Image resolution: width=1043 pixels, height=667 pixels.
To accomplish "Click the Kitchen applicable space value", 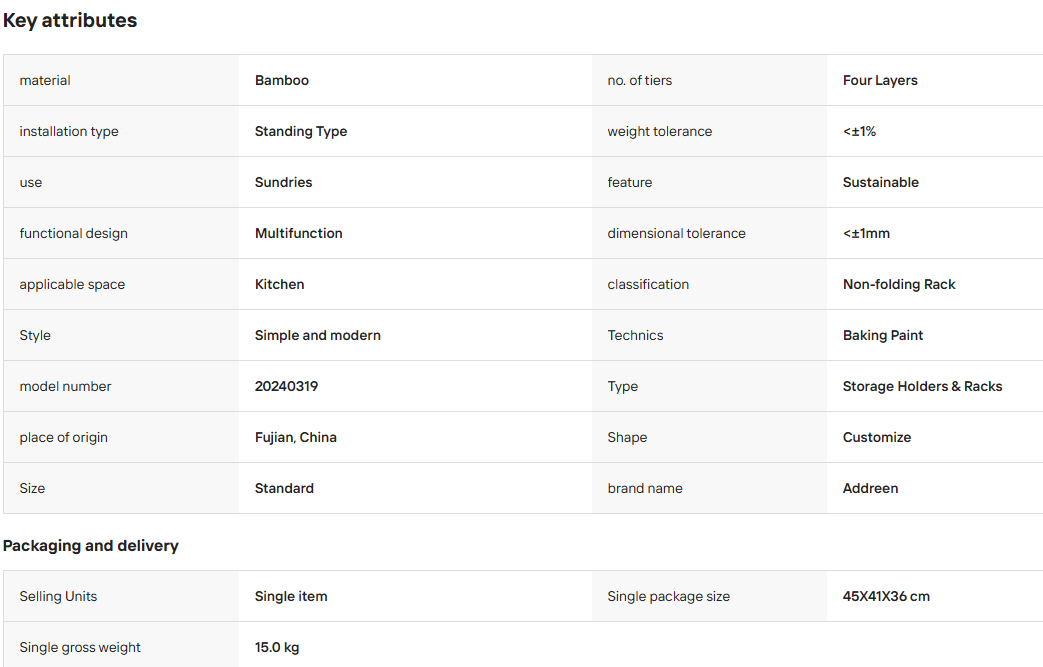I will (x=279, y=285).
